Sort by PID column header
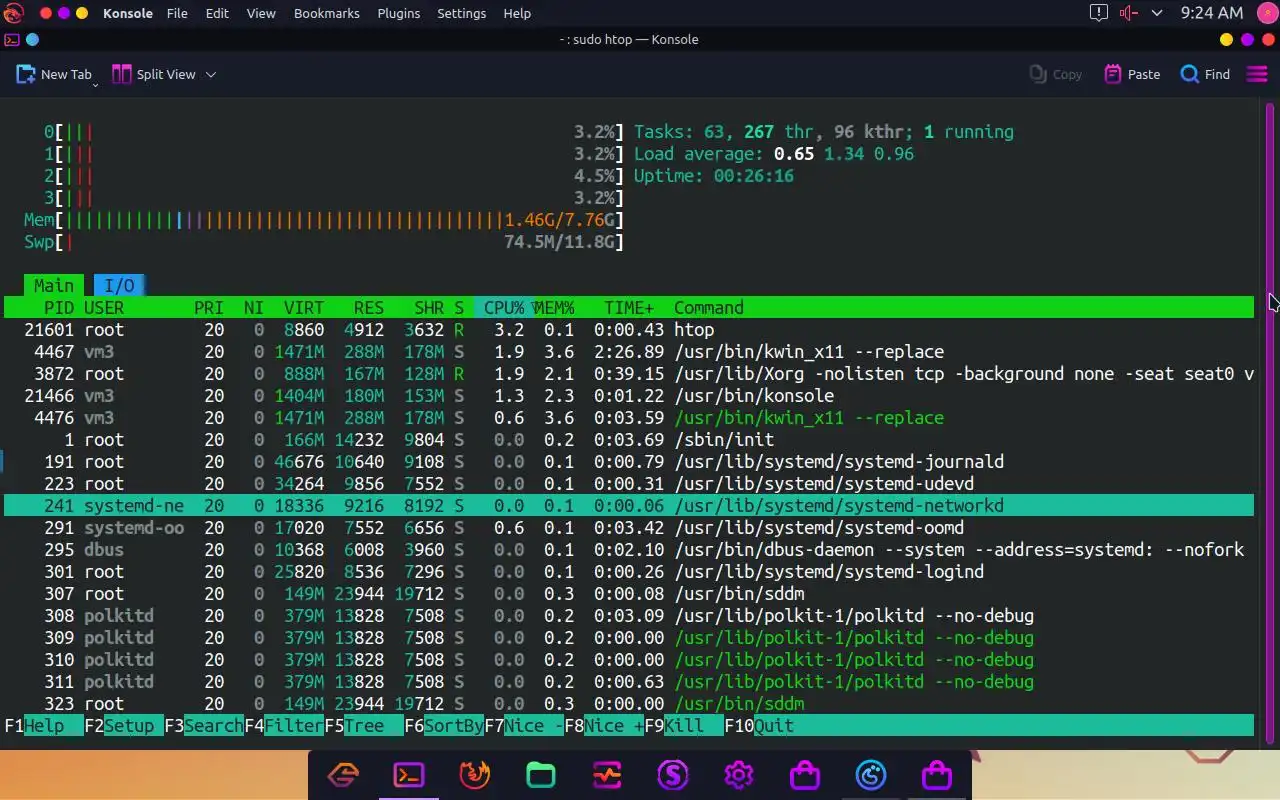 point(59,308)
